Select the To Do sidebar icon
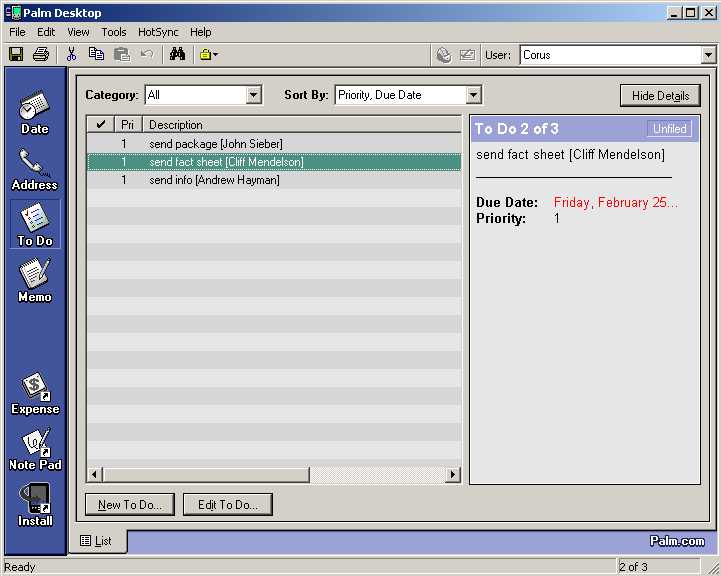721x576 pixels. 35,225
